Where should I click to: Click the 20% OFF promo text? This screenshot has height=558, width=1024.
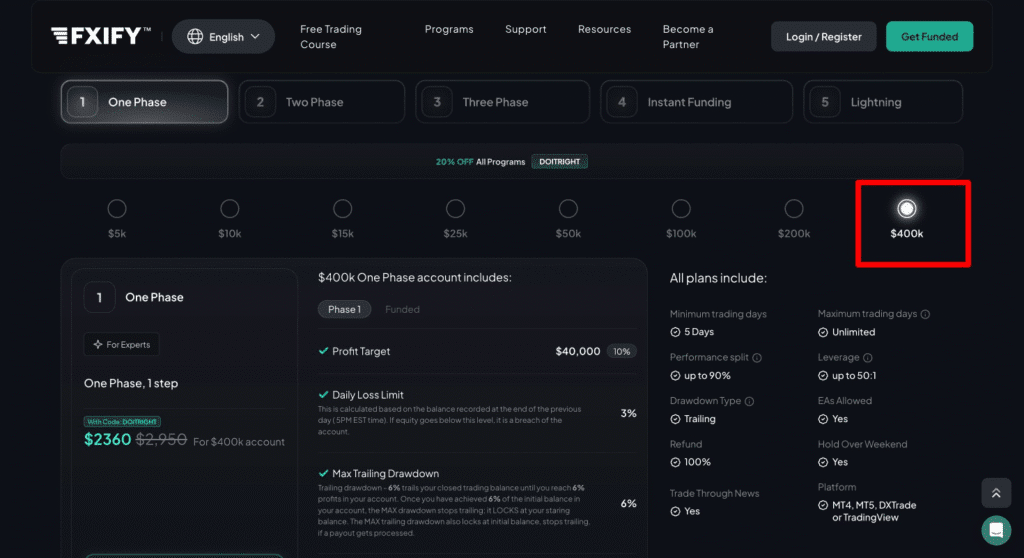click(454, 161)
